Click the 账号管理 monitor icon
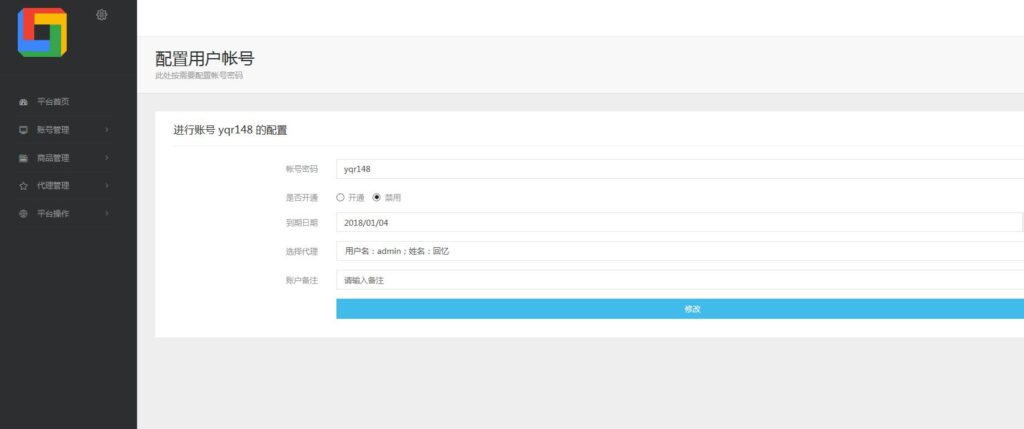The height and width of the screenshot is (429, 1024). tap(24, 130)
